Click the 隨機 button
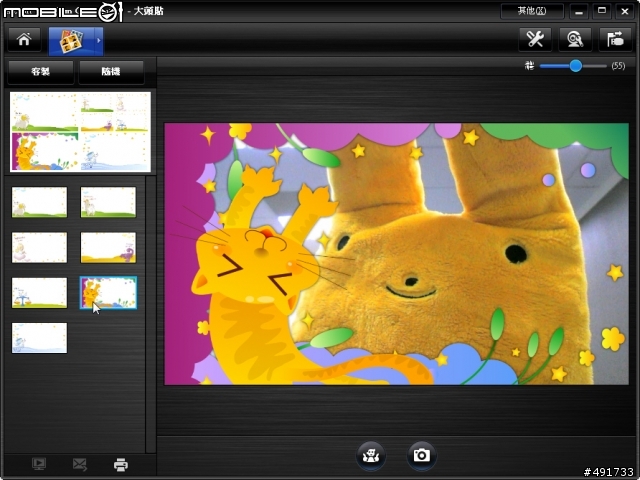 tap(111, 72)
